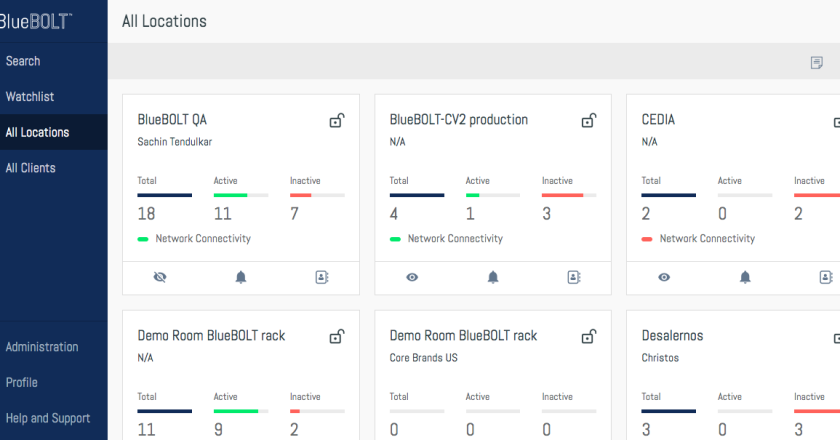The height and width of the screenshot is (440, 840).
Task: Click the total count 4 on BlueBOLT-CV2 production
Action: [x=394, y=214]
